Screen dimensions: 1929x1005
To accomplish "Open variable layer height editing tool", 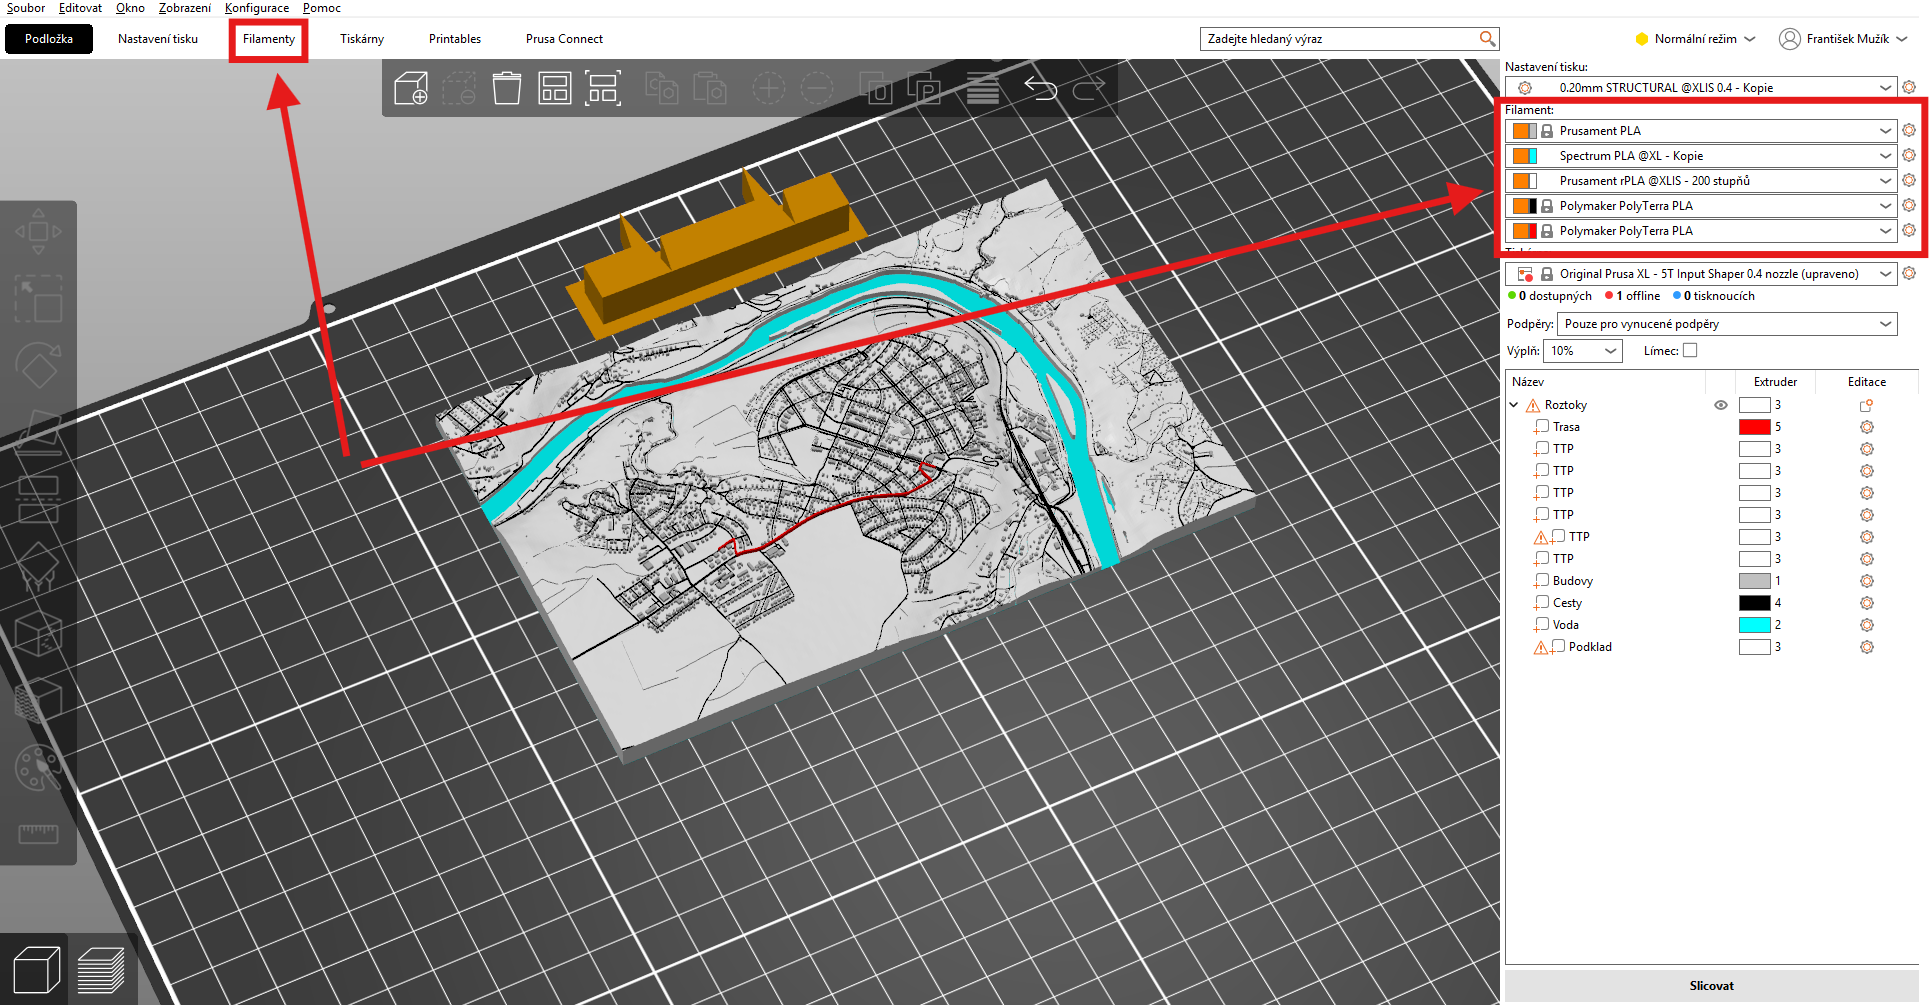I will click(x=982, y=88).
